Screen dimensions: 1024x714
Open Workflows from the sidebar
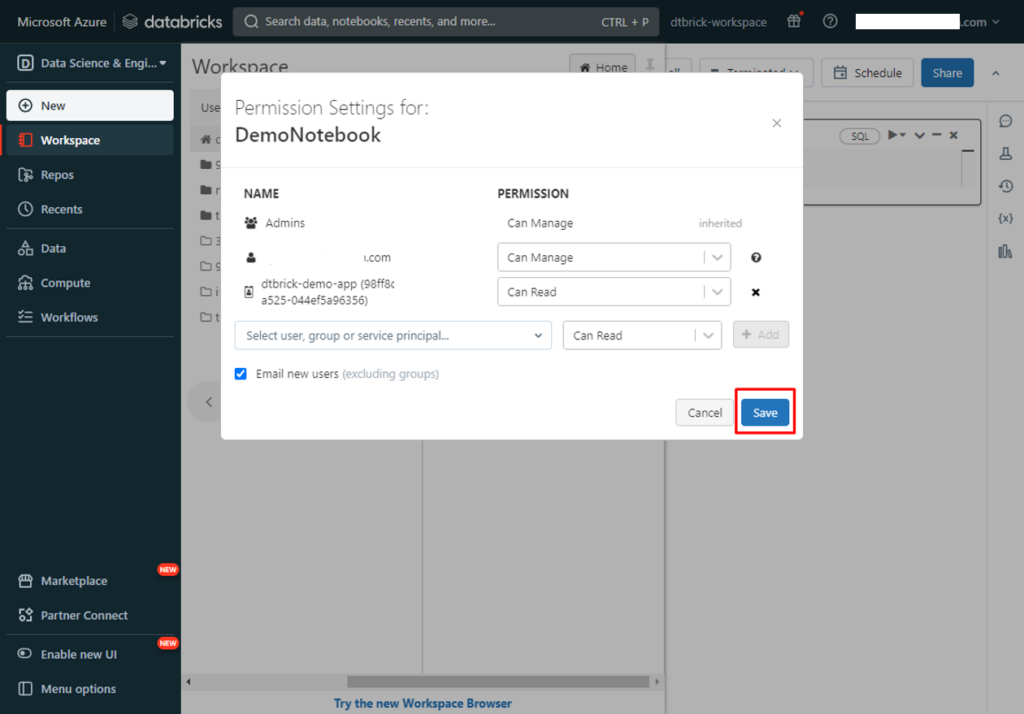click(x=69, y=317)
